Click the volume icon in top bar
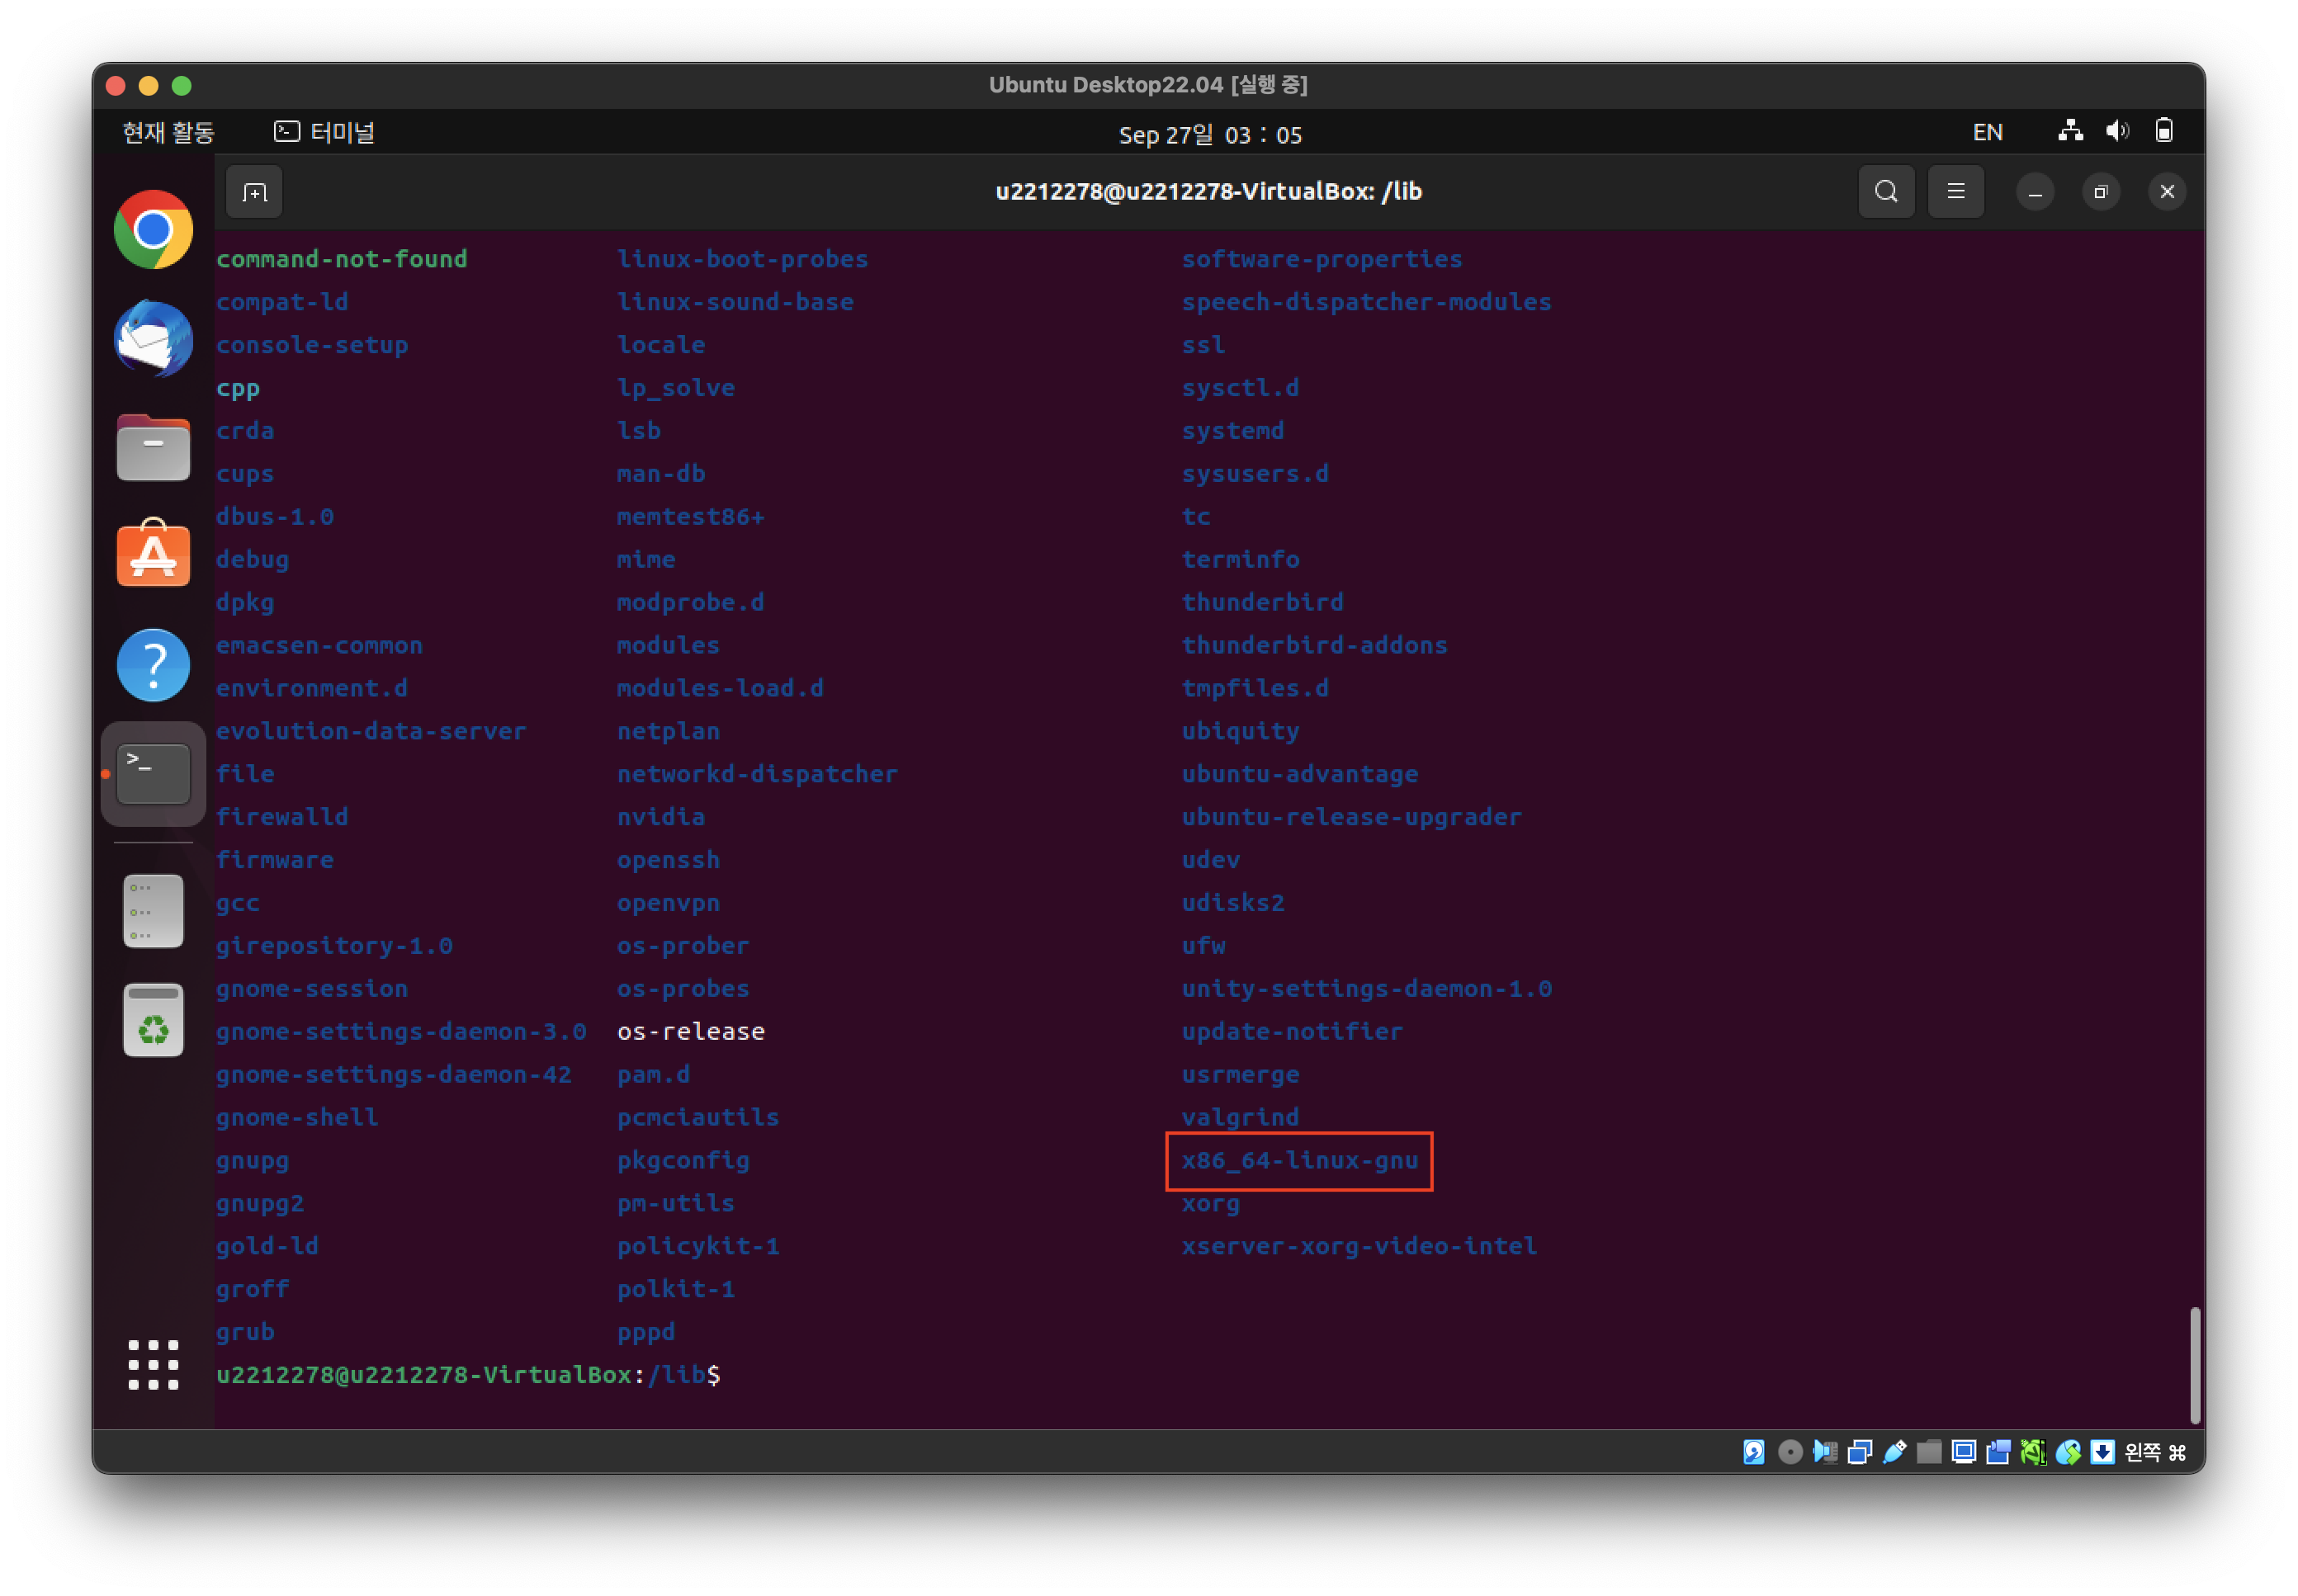2298x1596 pixels. coord(2117,132)
